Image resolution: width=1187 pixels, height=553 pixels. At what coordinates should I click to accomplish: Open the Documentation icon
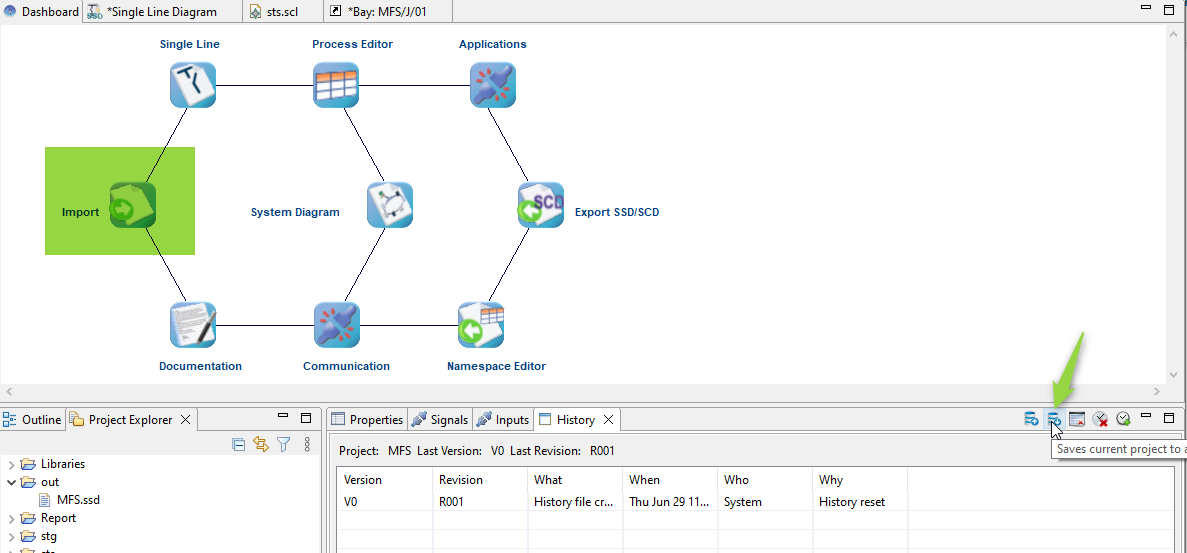point(192,325)
